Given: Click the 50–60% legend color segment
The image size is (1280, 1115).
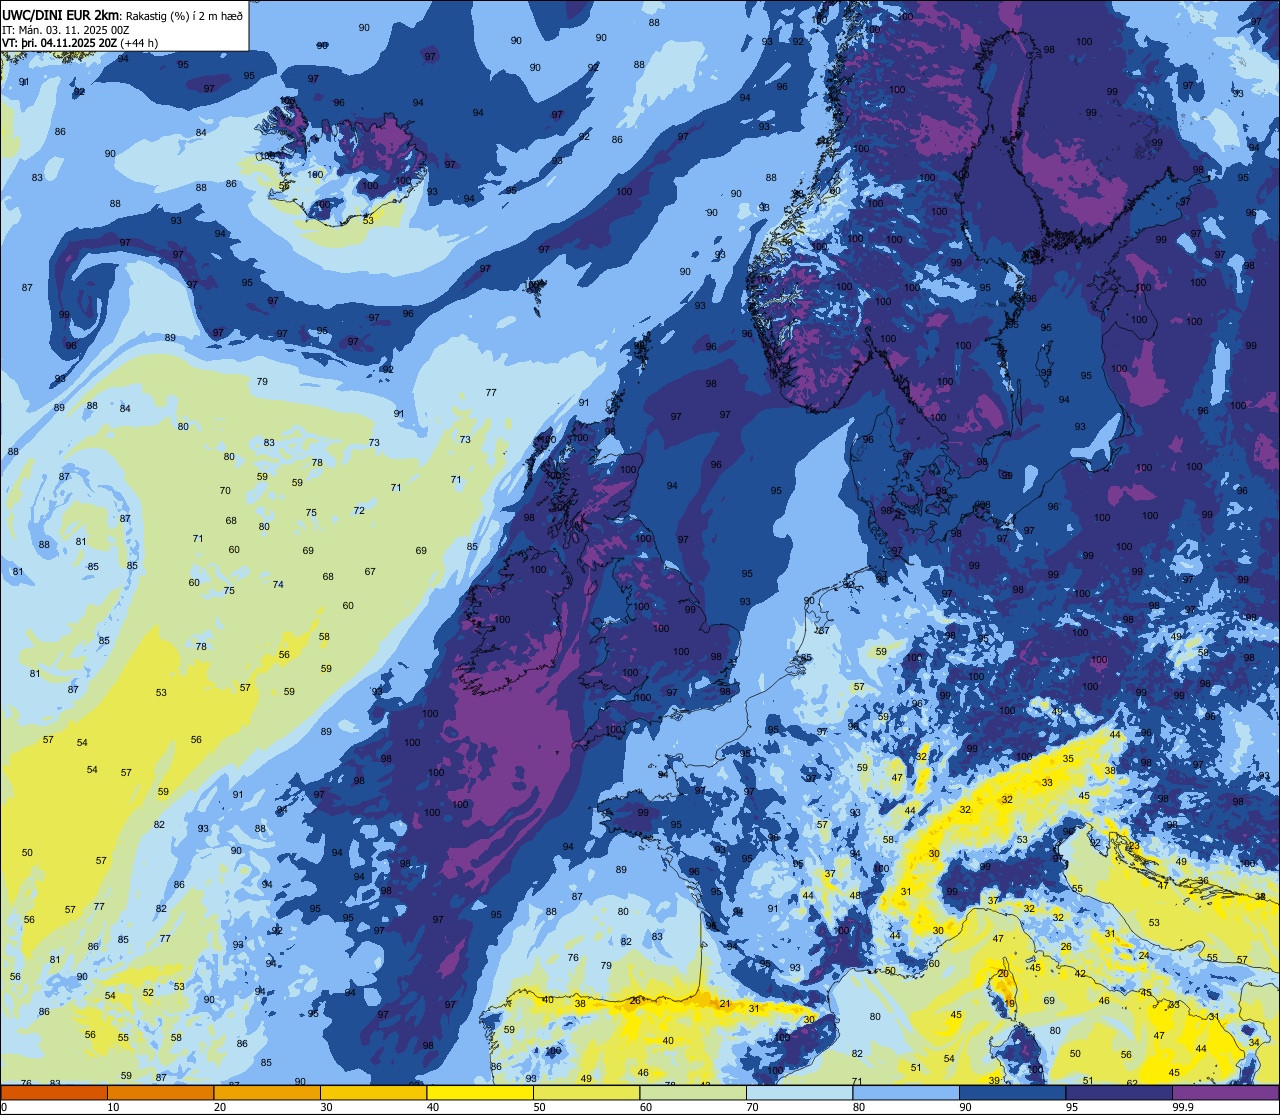Looking at the screenshot, I should pyautogui.click(x=586, y=1092).
